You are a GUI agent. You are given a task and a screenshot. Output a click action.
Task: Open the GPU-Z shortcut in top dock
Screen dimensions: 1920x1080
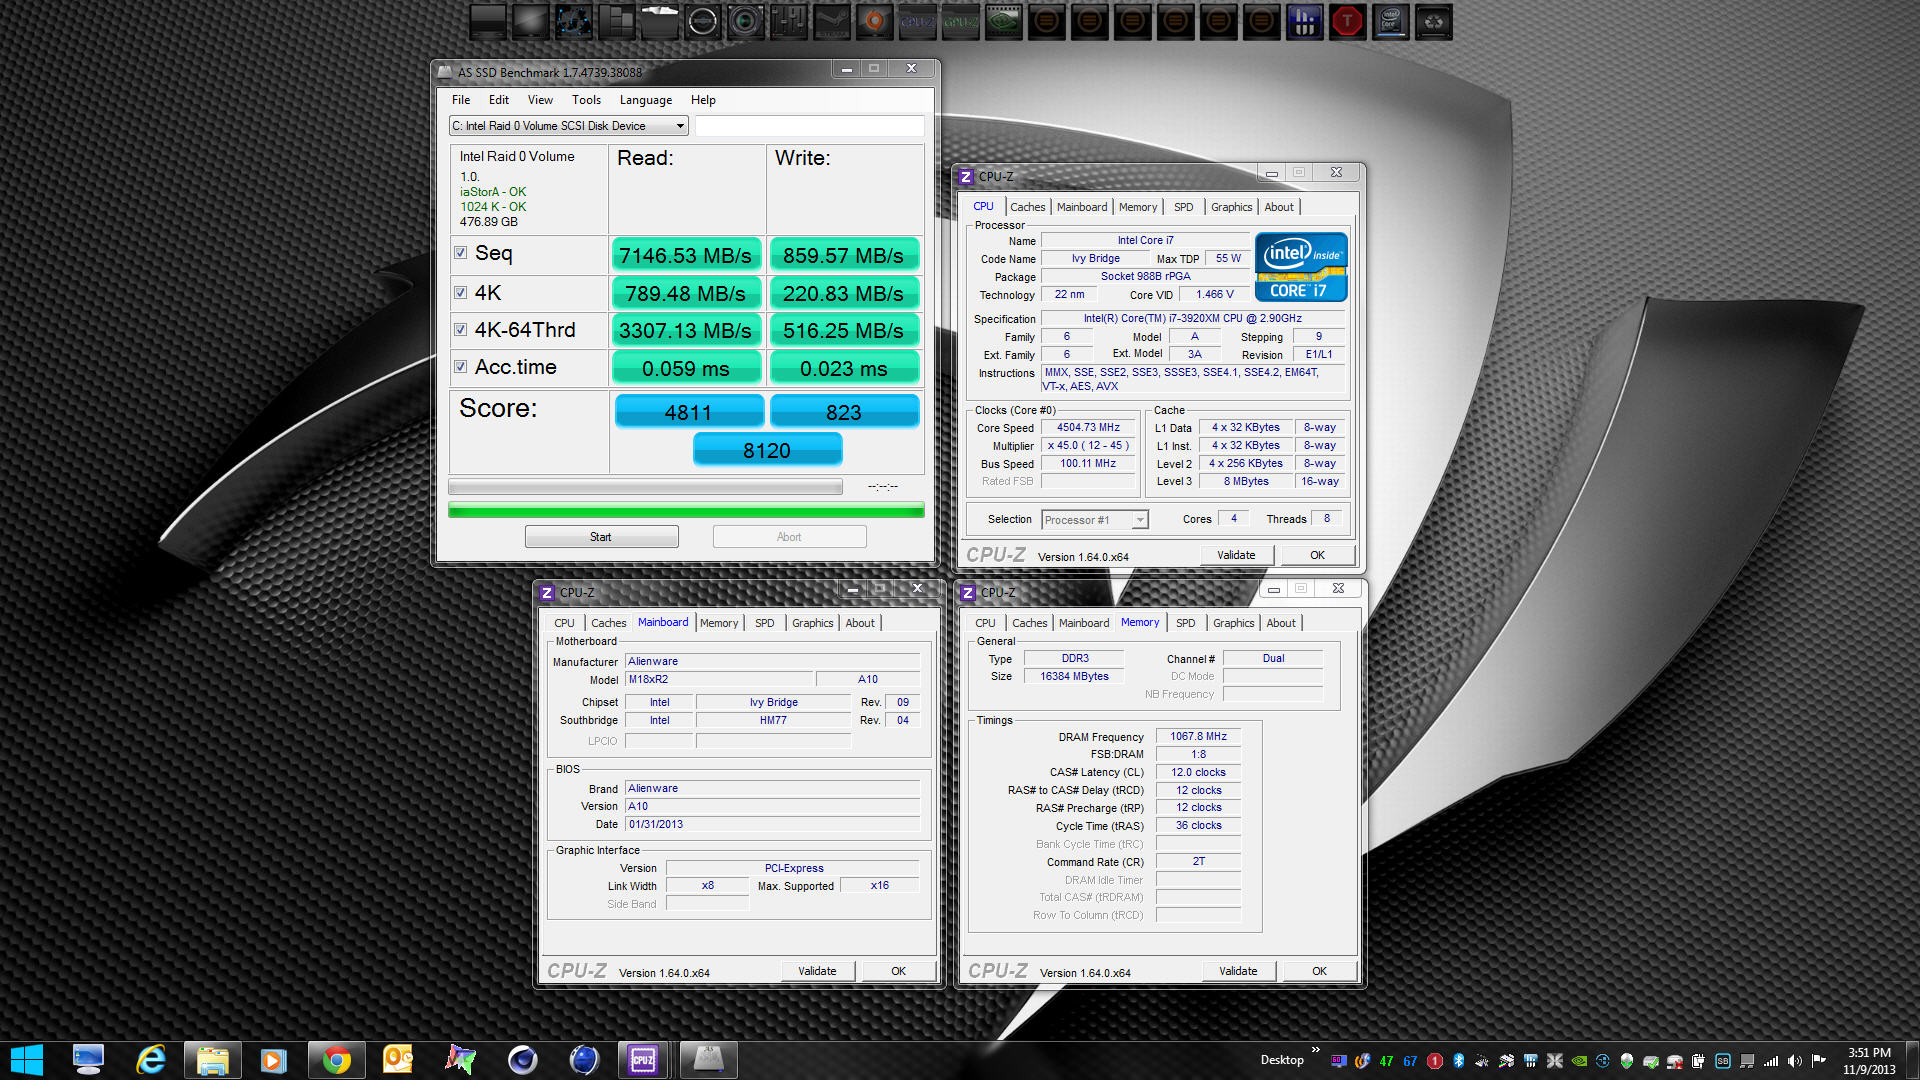(960, 21)
